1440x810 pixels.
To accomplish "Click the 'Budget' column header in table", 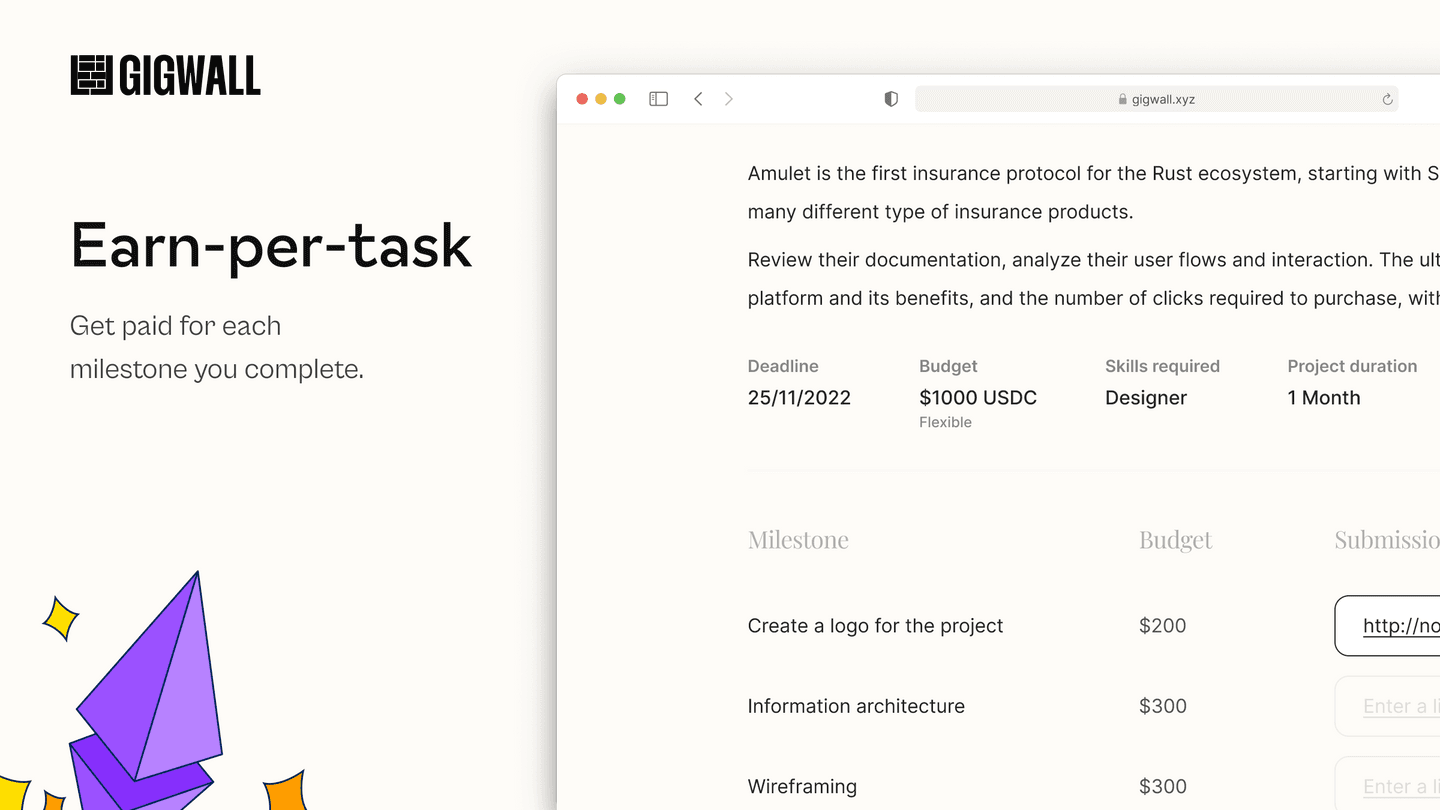I will pyautogui.click(x=1175, y=540).
